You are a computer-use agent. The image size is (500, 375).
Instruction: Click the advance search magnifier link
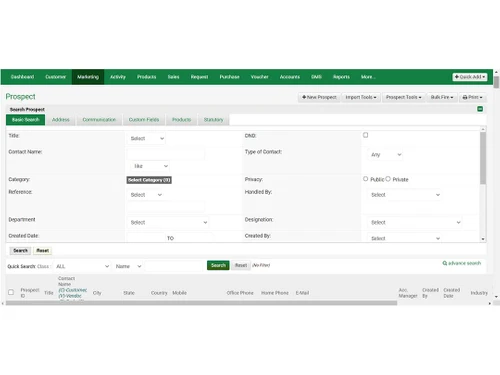462,263
